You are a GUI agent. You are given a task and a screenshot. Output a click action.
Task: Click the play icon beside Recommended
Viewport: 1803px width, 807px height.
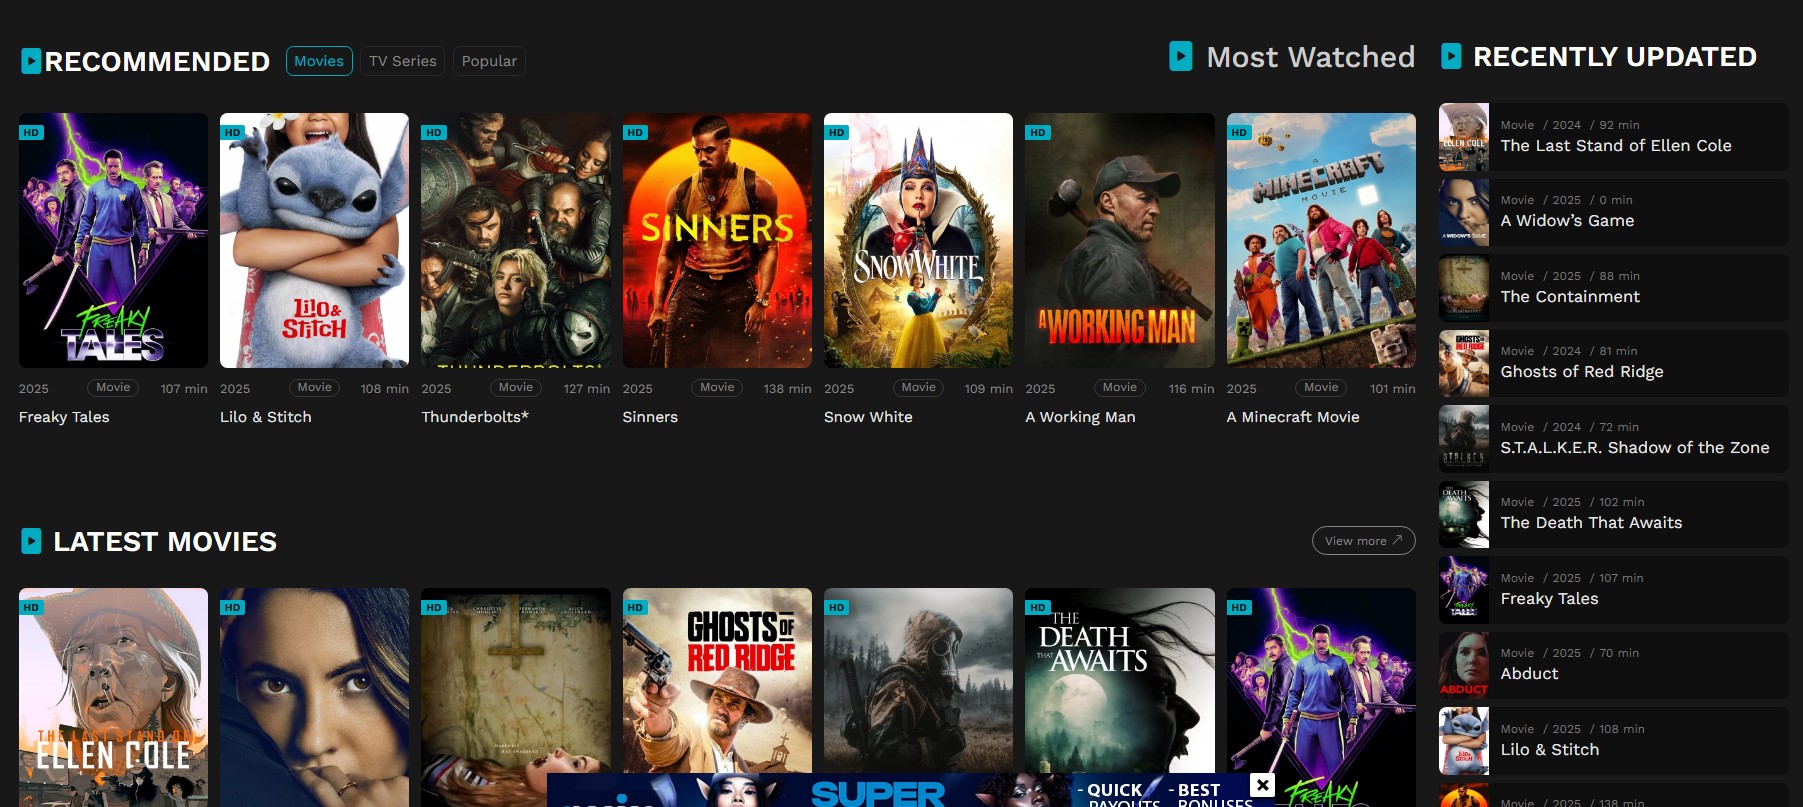pos(31,61)
